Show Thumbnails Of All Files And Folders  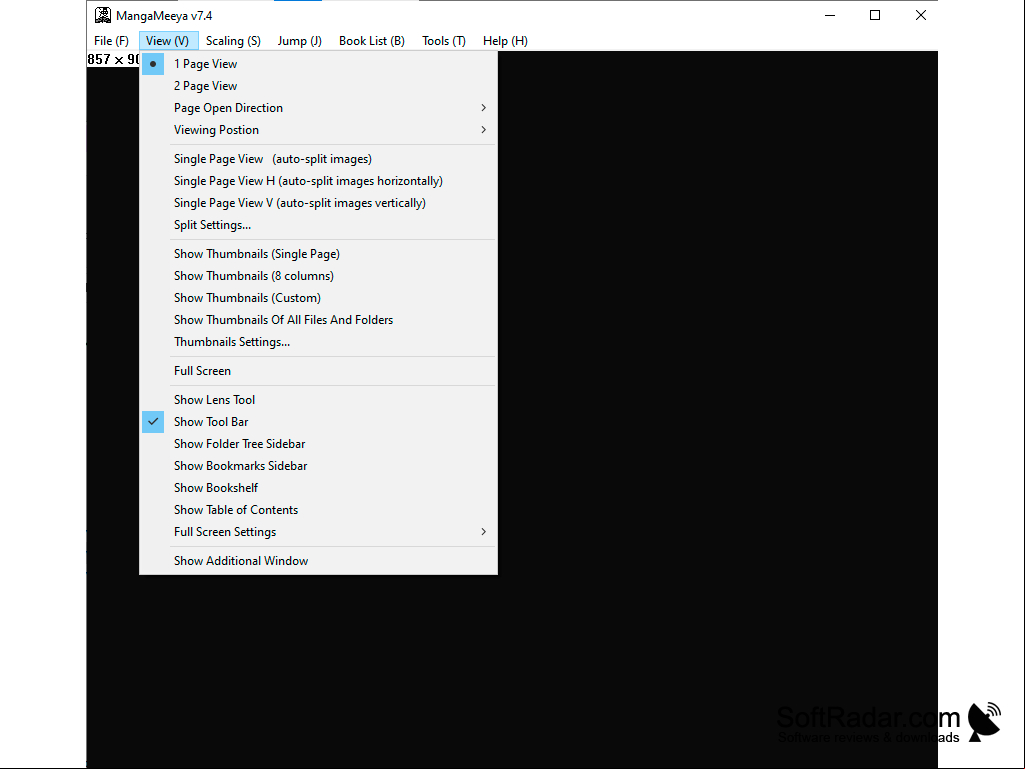(x=318, y=320)
